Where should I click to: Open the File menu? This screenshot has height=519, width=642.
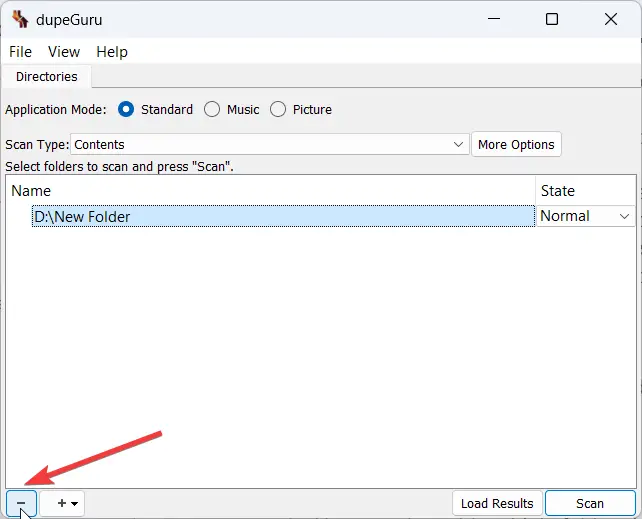pyautogui.click(x=20, y=52)
